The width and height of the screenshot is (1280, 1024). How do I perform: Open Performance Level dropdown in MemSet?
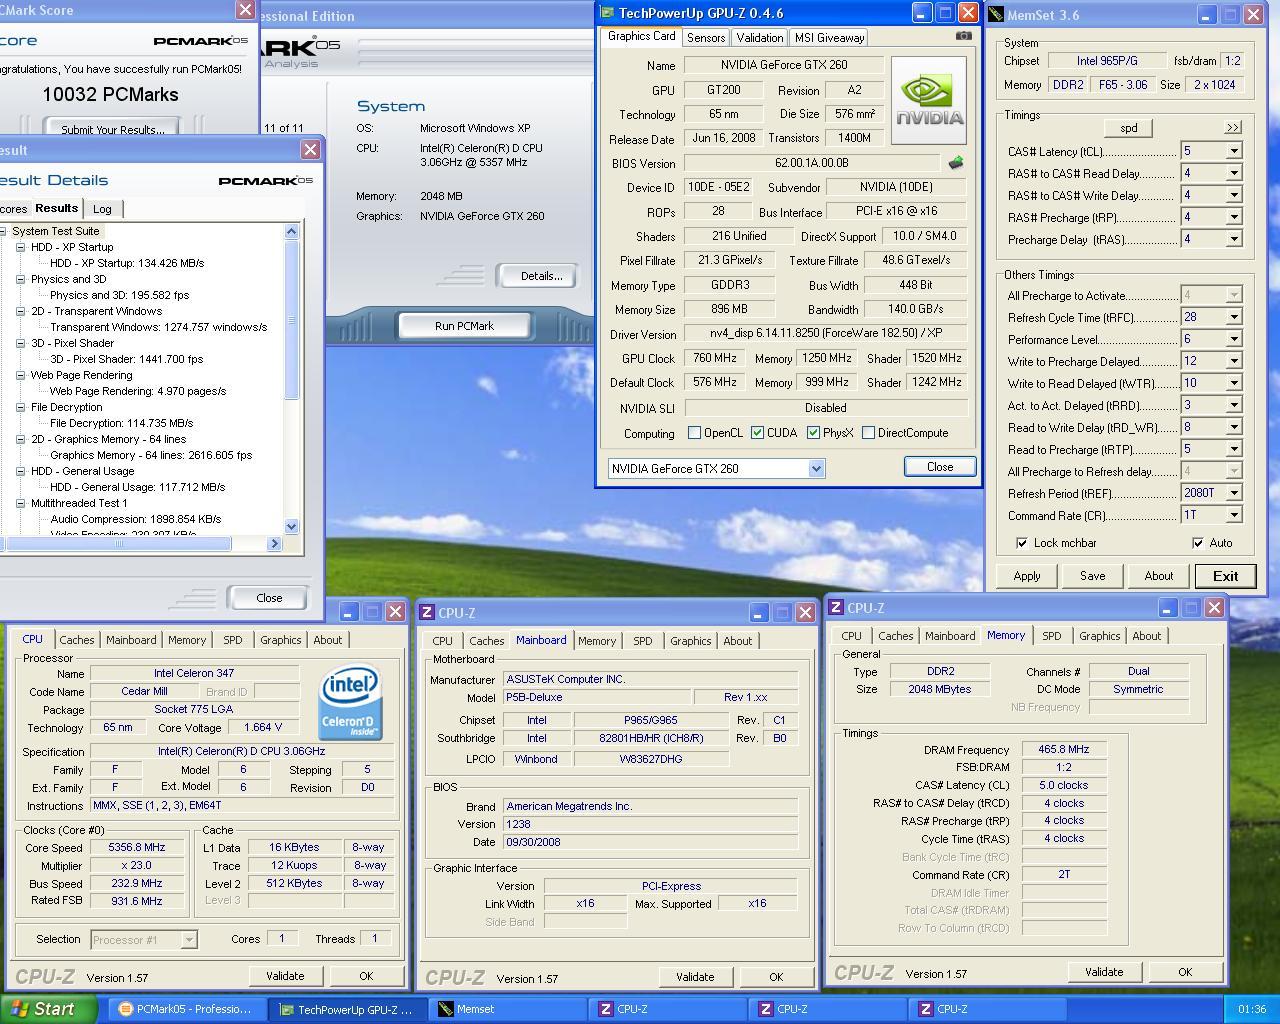[1234, 339]
